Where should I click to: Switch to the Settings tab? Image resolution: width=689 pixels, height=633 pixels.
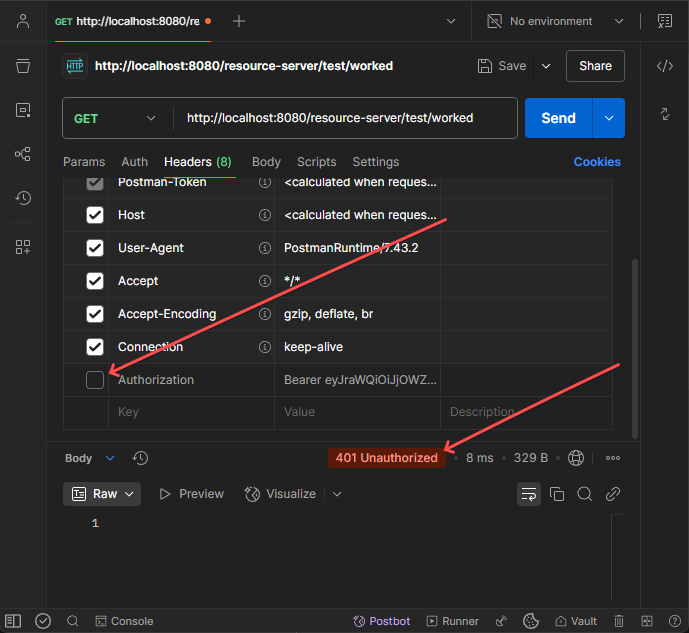[376, 162]
